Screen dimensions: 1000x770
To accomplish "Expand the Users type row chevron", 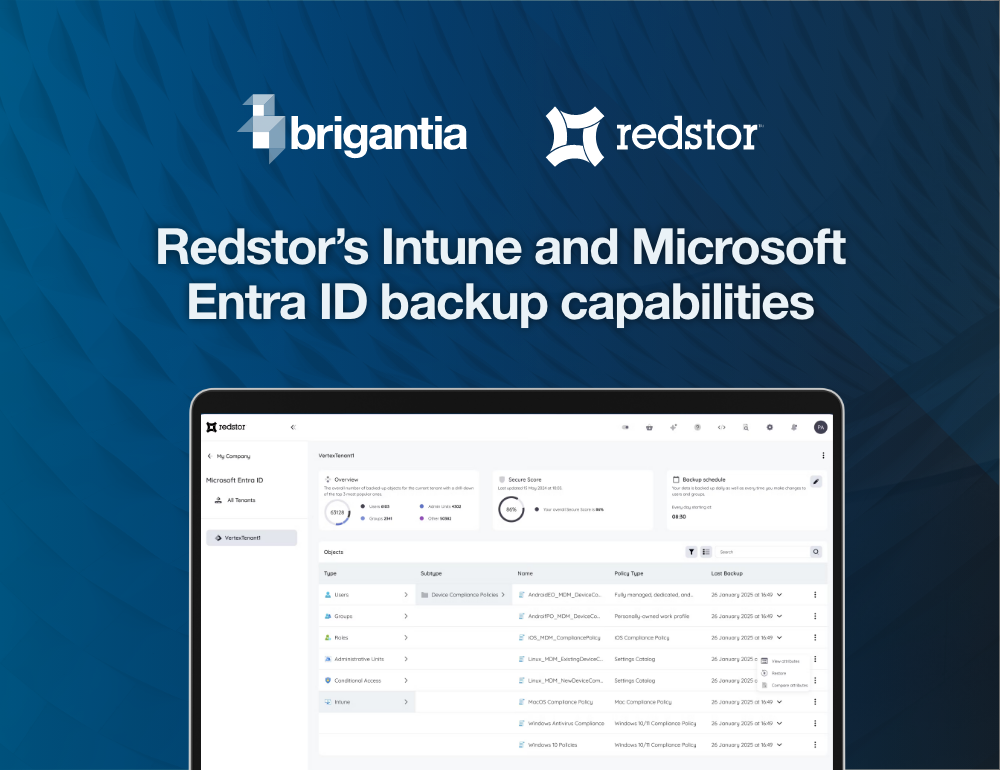I will [405, 595].
